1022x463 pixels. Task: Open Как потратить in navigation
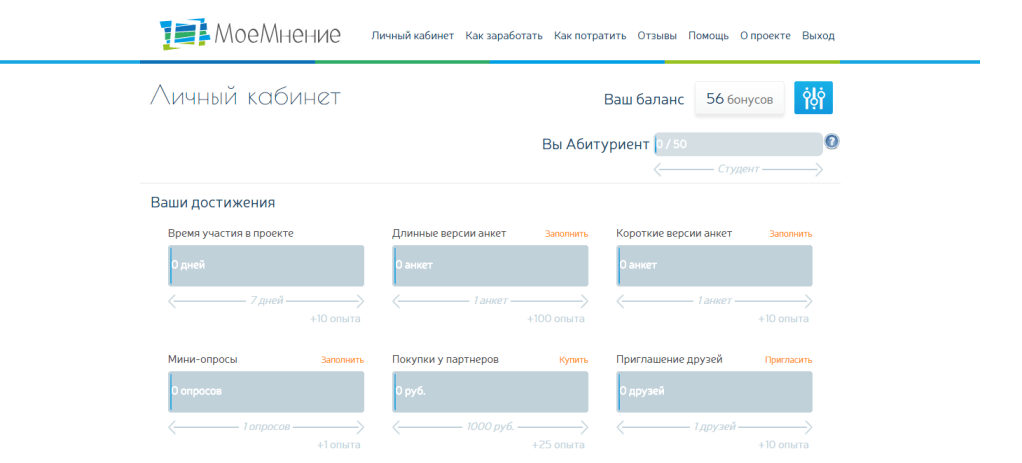(x=590, y=36)
